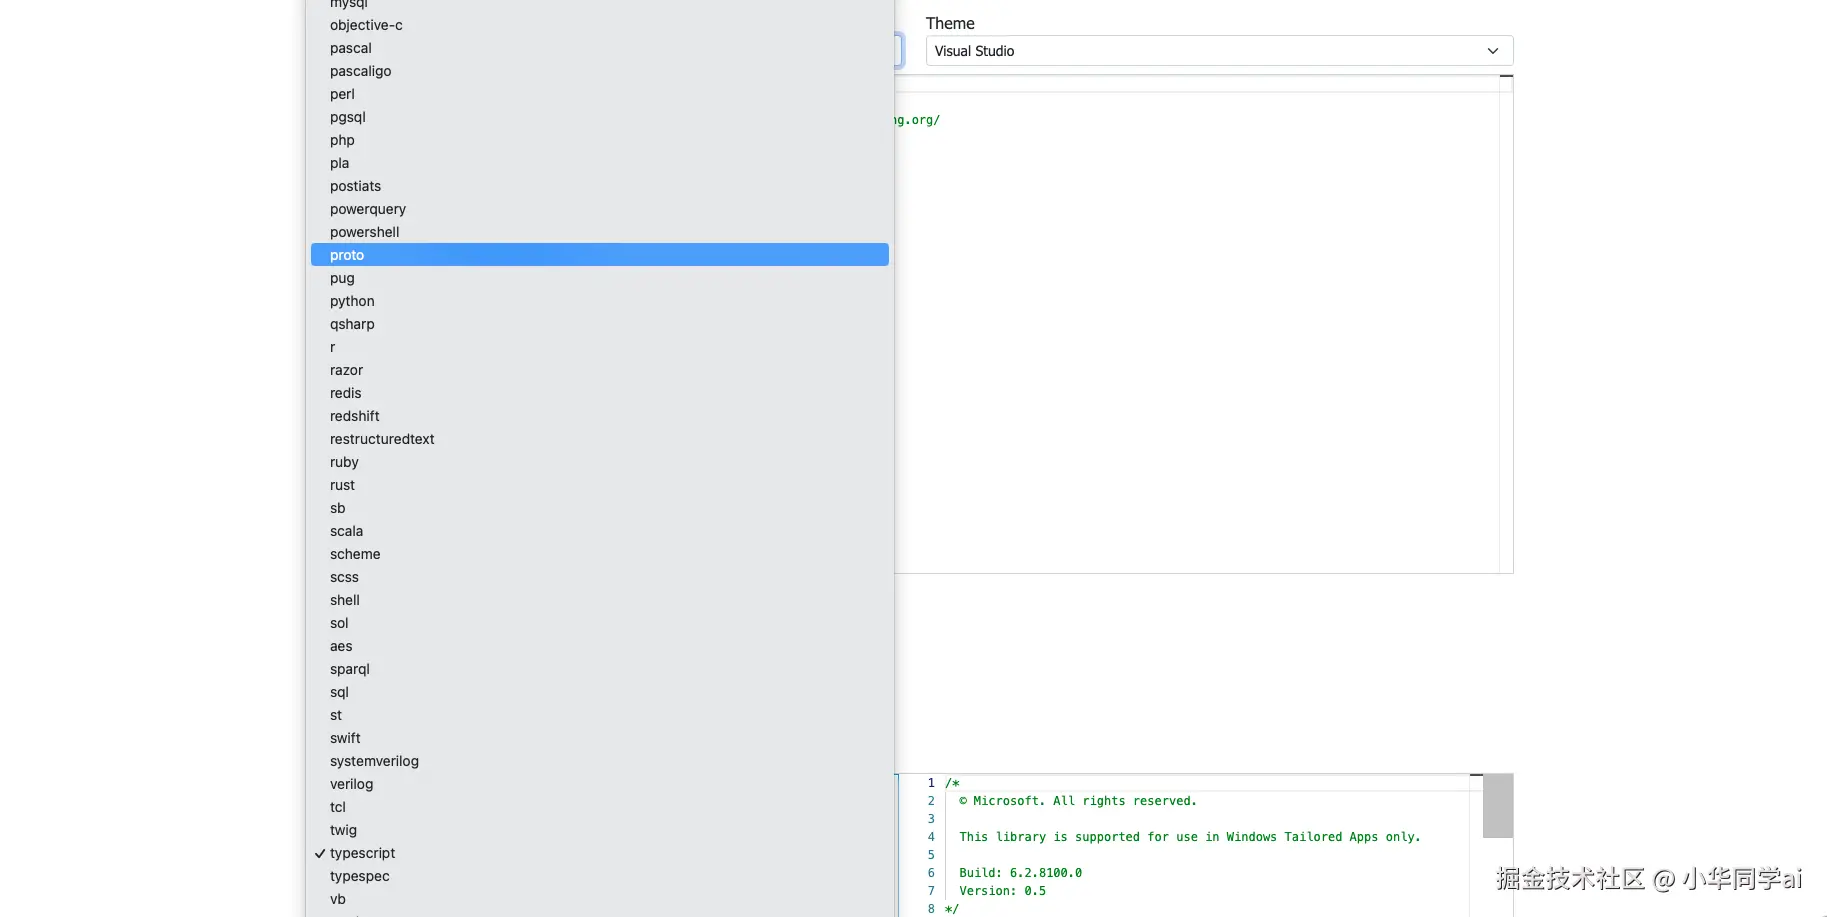Viewport: 1827px width, 917px height.
Task: Select the highlighted proto option
Action: 600,255
